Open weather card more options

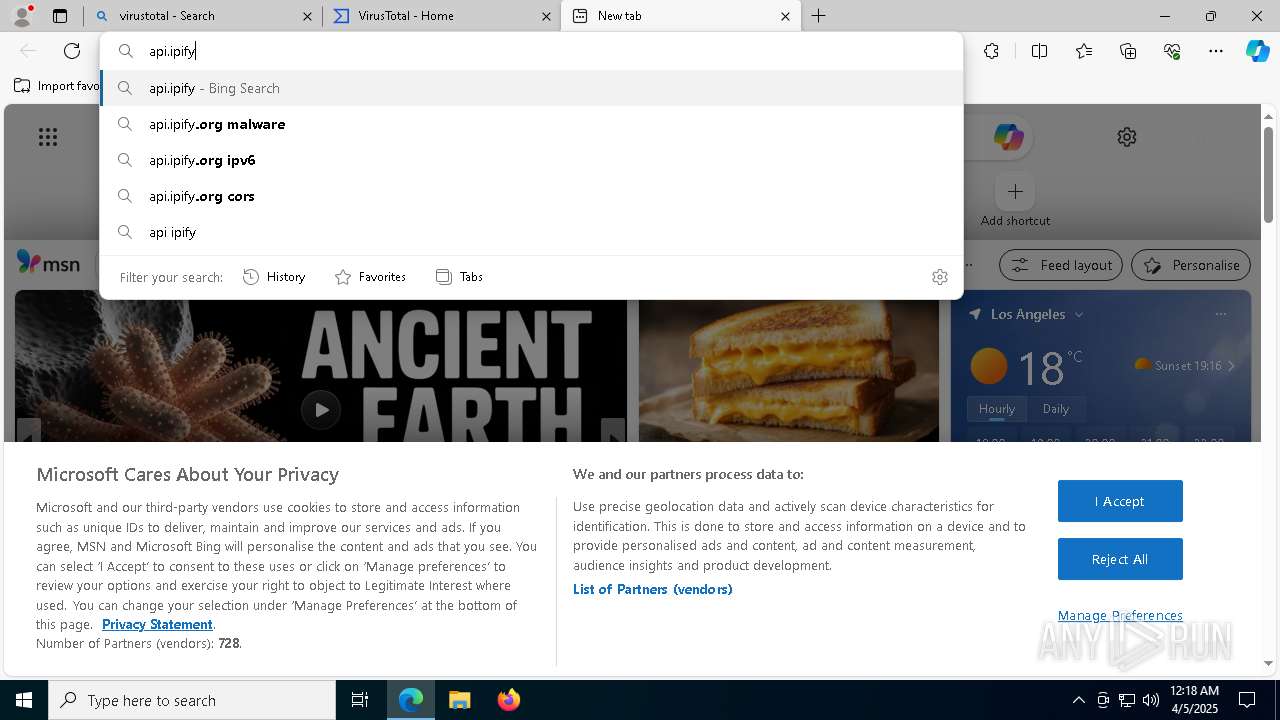[x=1220, y=314]
